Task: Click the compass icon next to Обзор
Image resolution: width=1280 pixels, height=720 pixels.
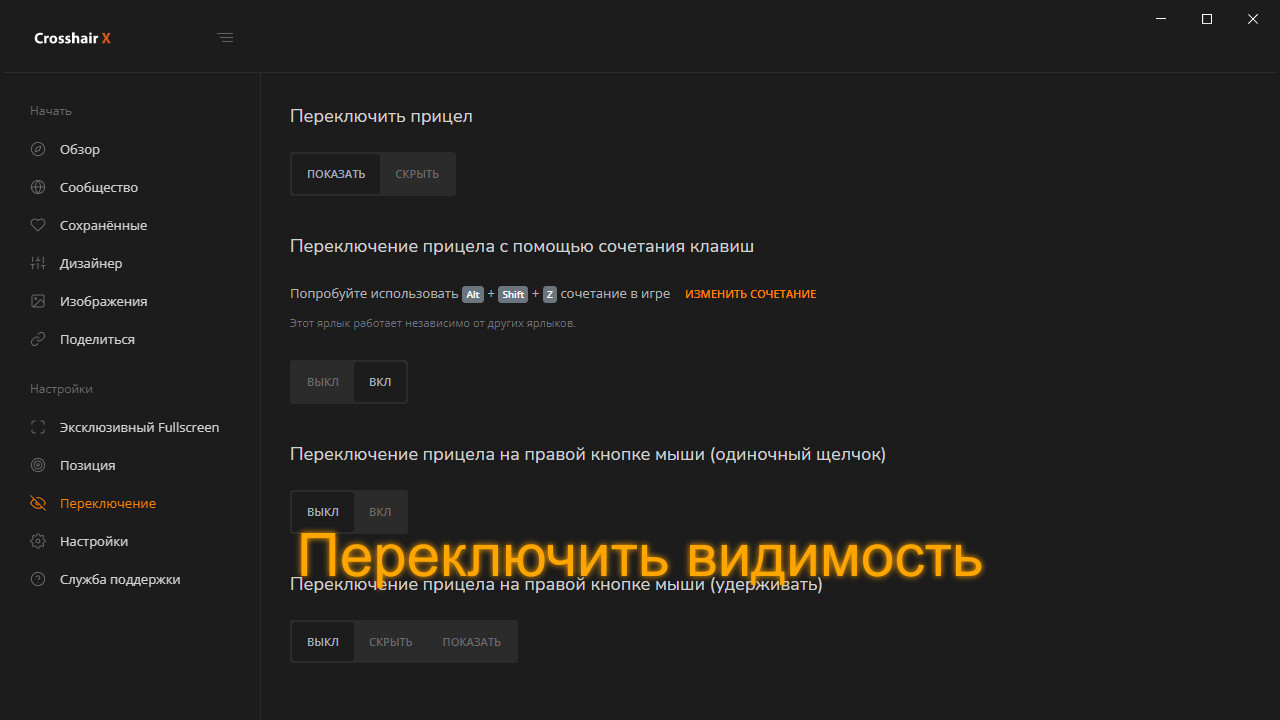Action: (x=38, y=149)
